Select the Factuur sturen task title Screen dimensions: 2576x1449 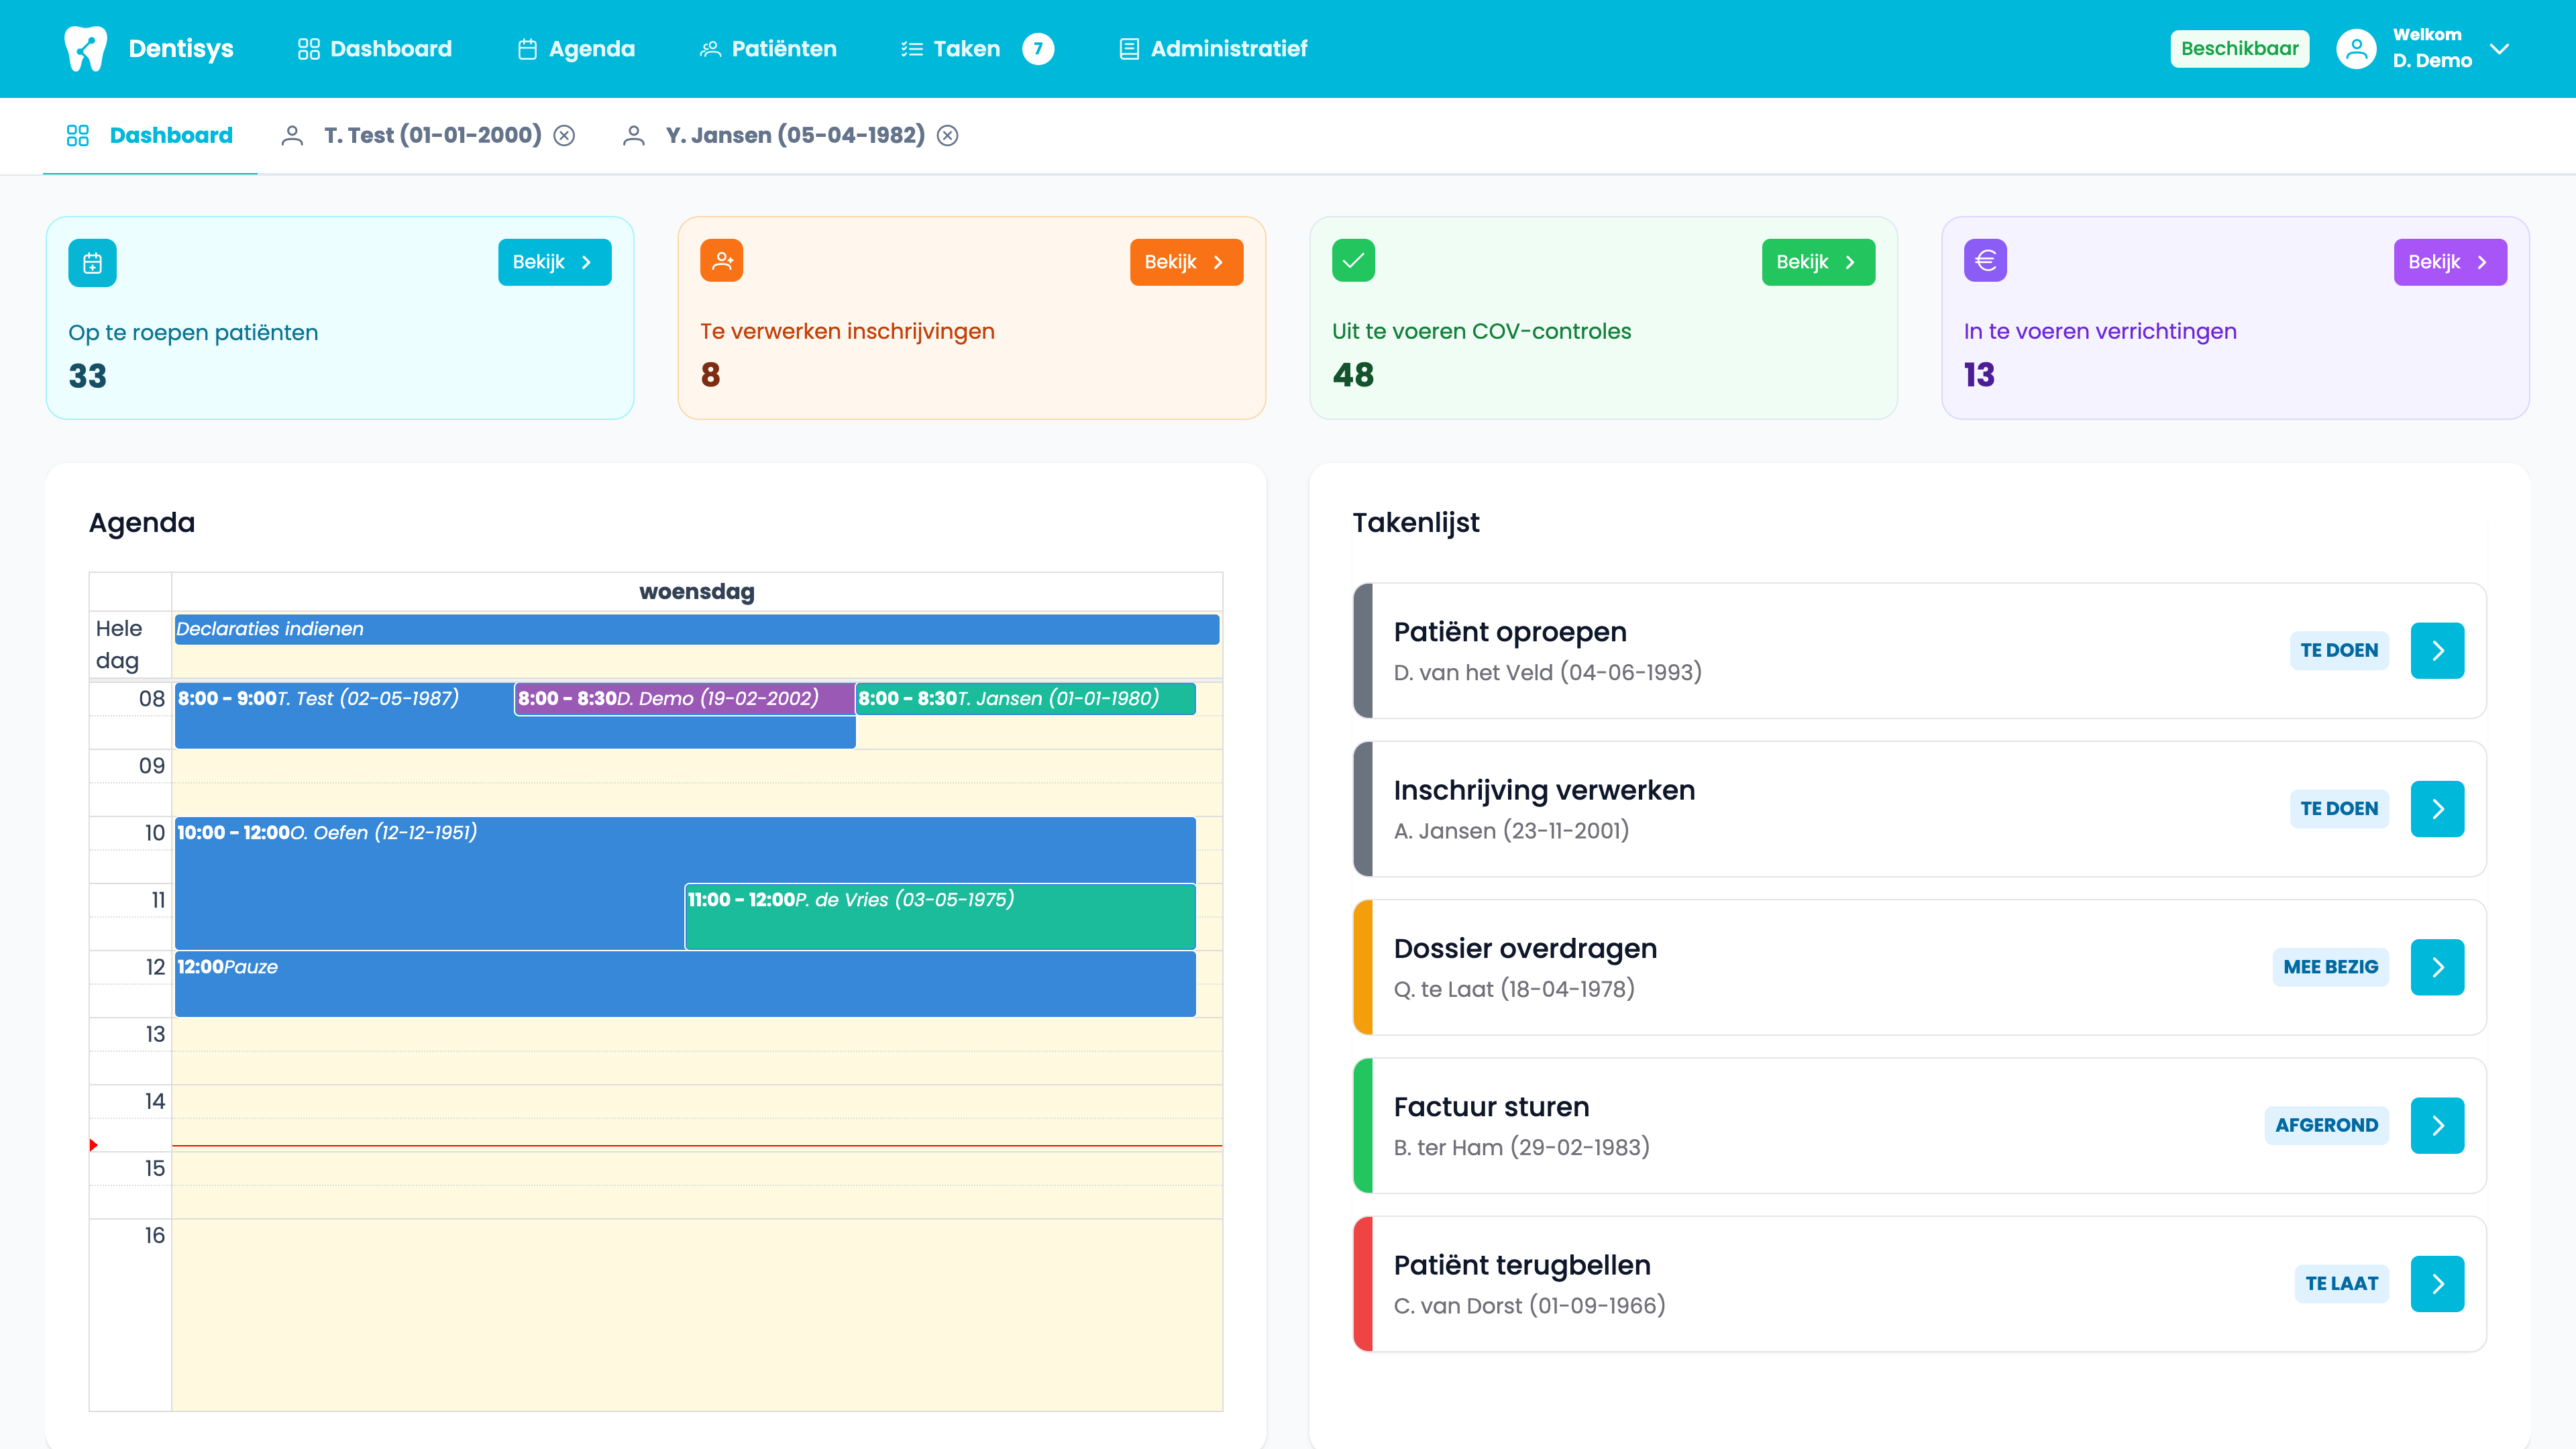pos(1491,1107)
